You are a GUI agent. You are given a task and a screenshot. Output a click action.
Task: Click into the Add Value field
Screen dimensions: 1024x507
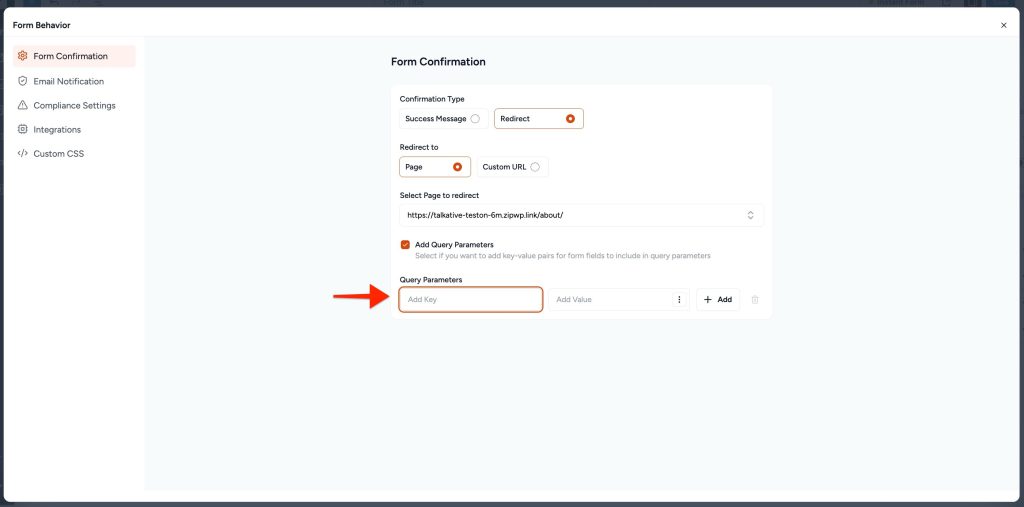point(610,299)
